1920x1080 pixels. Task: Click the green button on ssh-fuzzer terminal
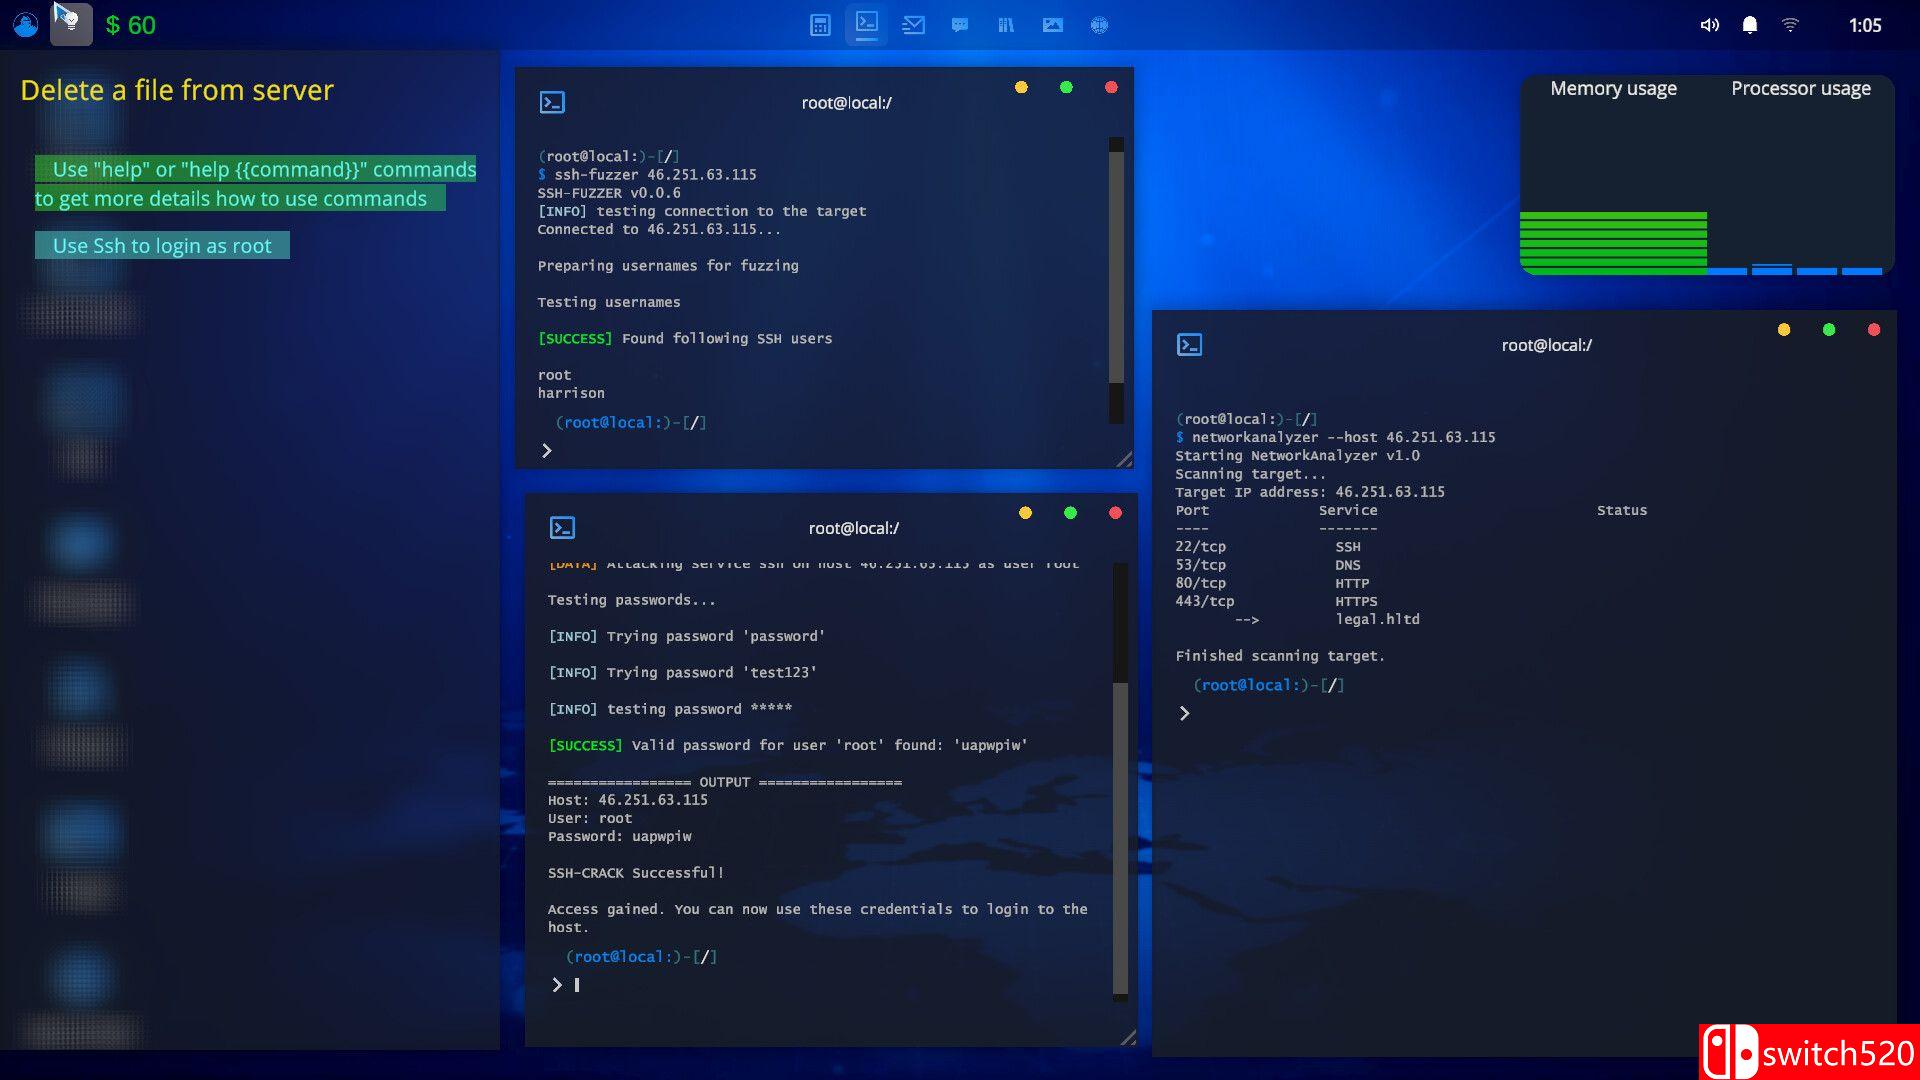1066,88
